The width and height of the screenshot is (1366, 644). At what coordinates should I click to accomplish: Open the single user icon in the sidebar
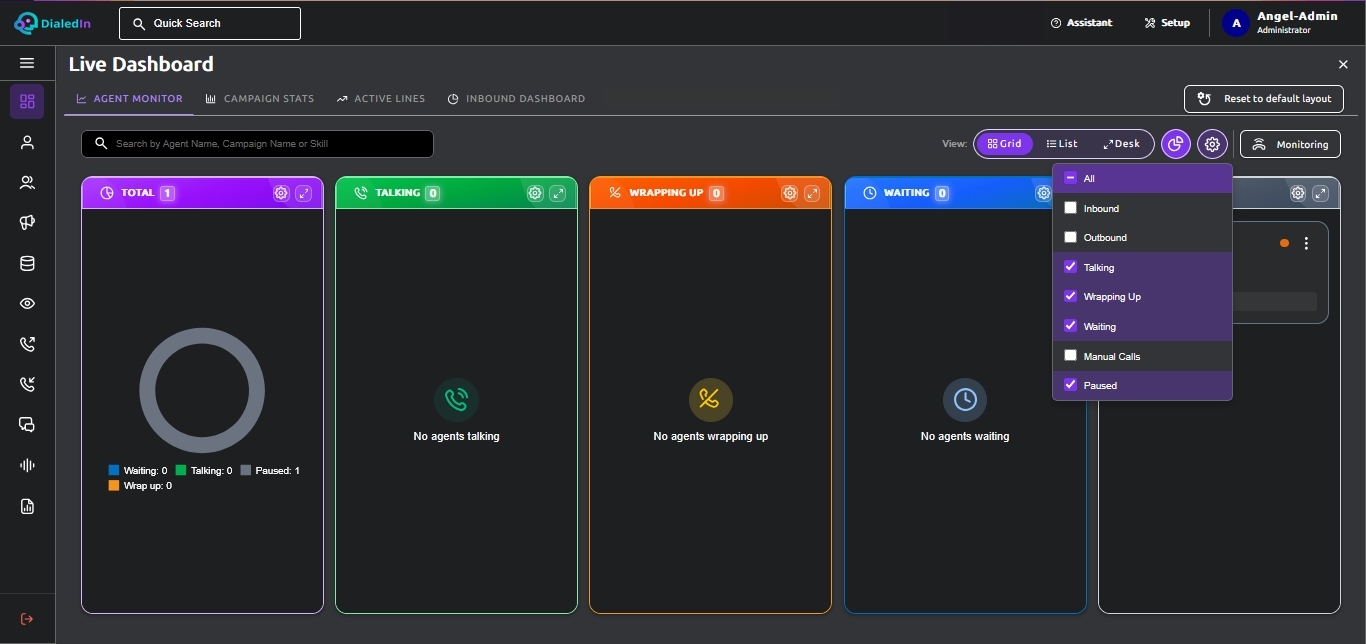point(27,142)
